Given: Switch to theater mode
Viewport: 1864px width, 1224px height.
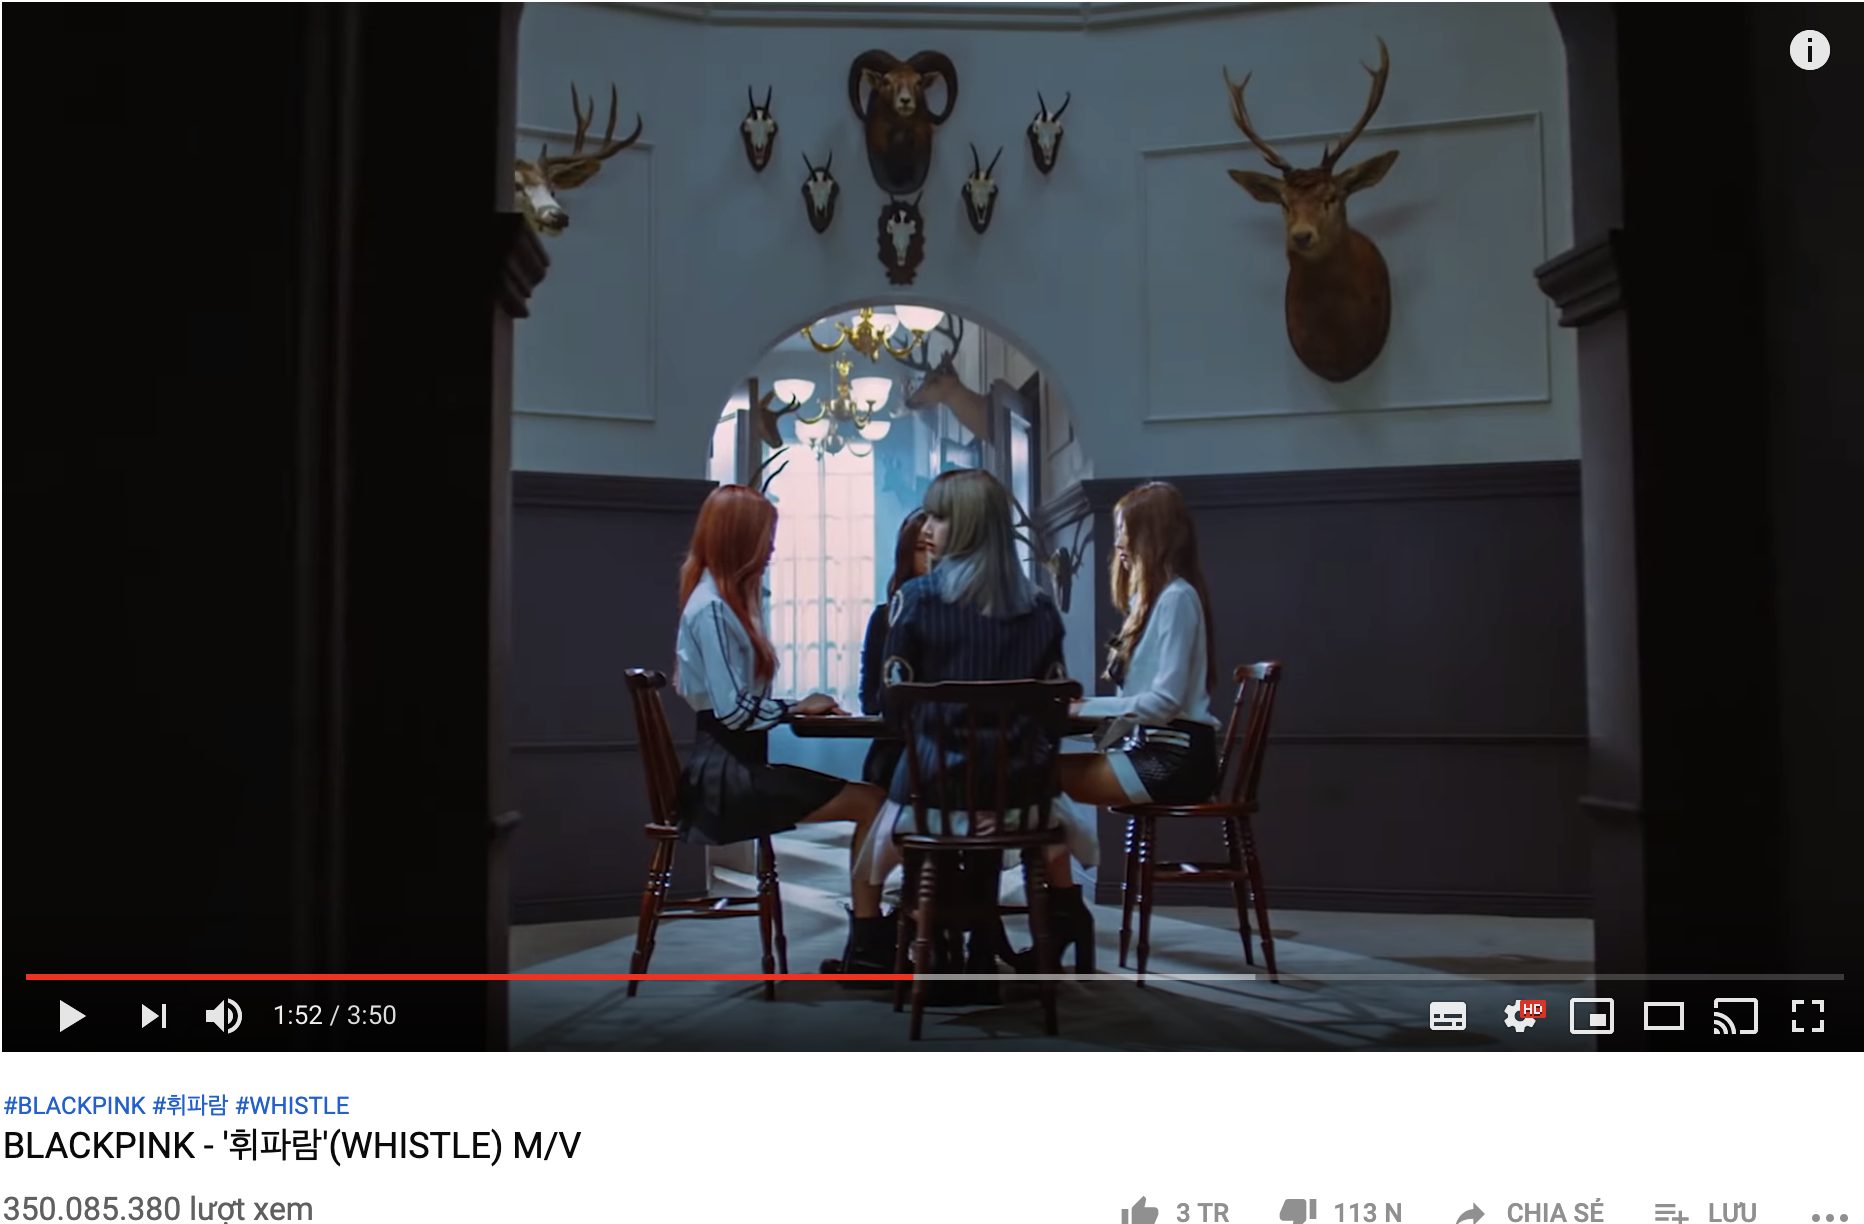Looking at the screenshot, I should pyautogui.click(x=1664, y=1017).
